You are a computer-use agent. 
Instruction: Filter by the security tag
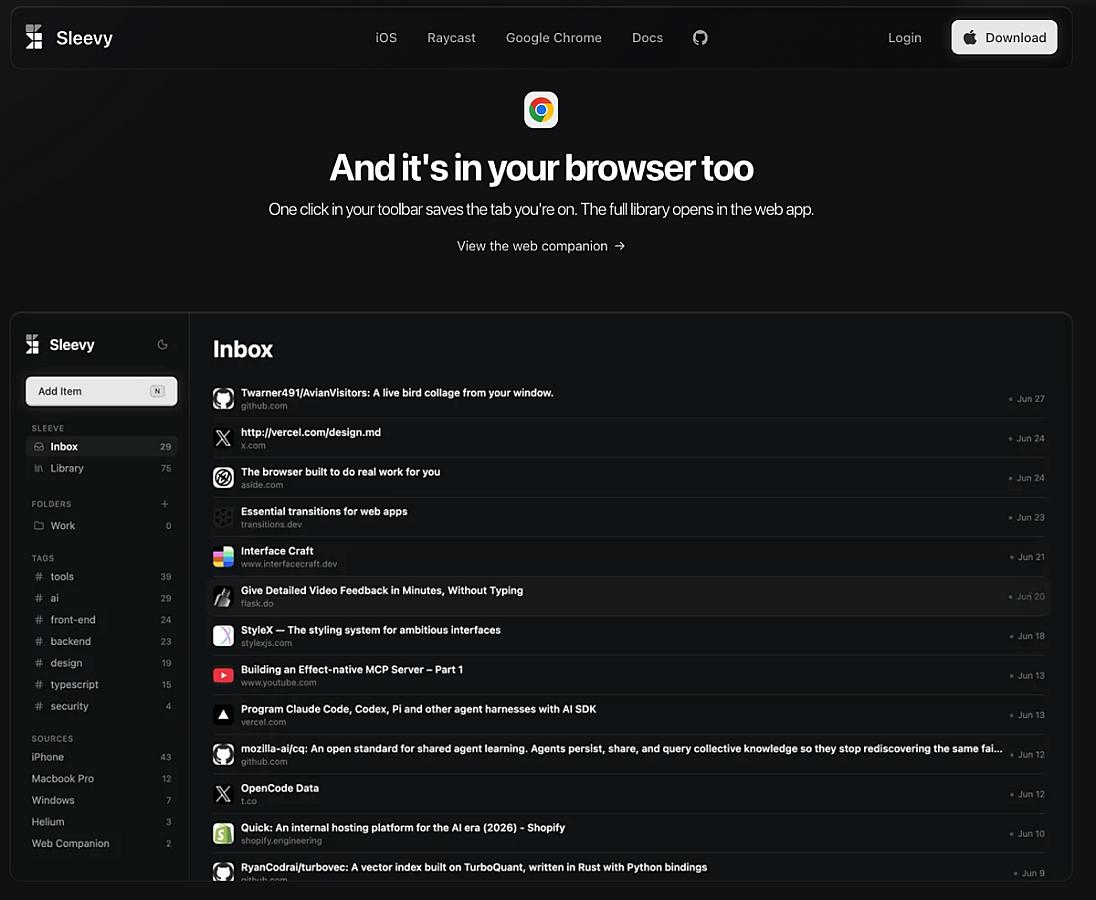(x=101, y=706)
